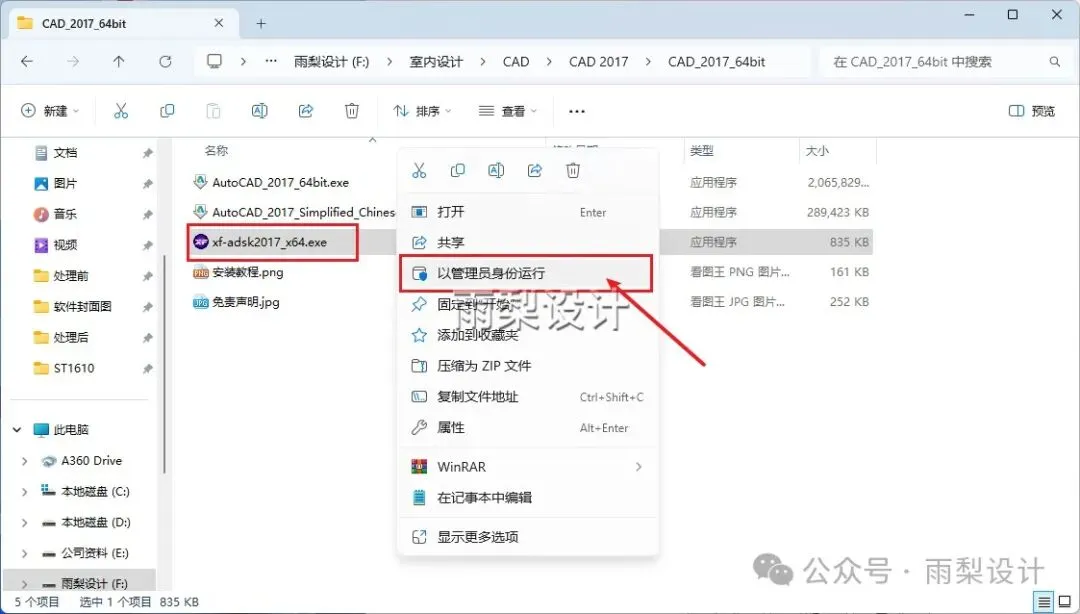Image resolution: width=1080 pixels, height=614 pixels.
Task: Toggle the 预览 preview pane
Action: [1032, 111]
